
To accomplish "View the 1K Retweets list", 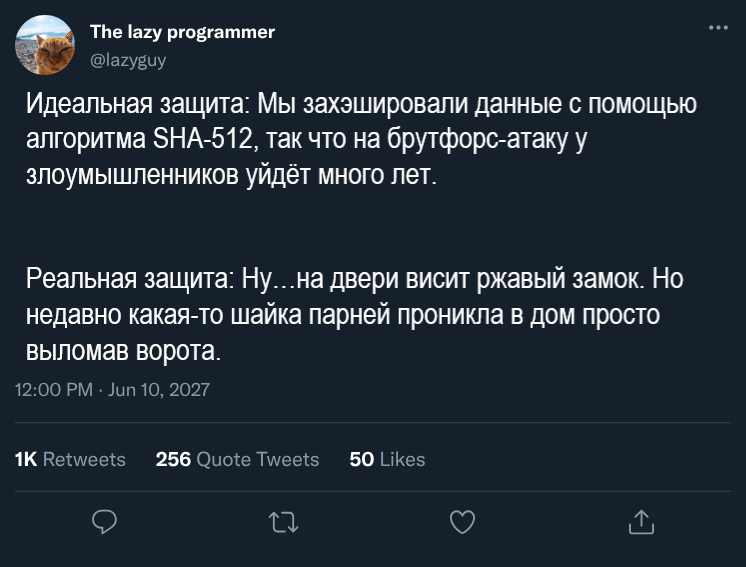I will coord(70,459).
